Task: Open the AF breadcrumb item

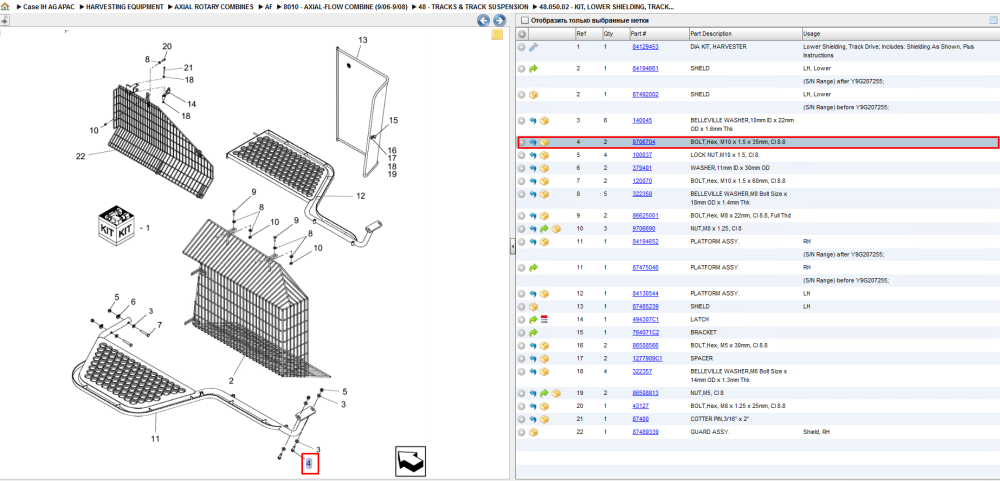Action: tap(268, 6)
